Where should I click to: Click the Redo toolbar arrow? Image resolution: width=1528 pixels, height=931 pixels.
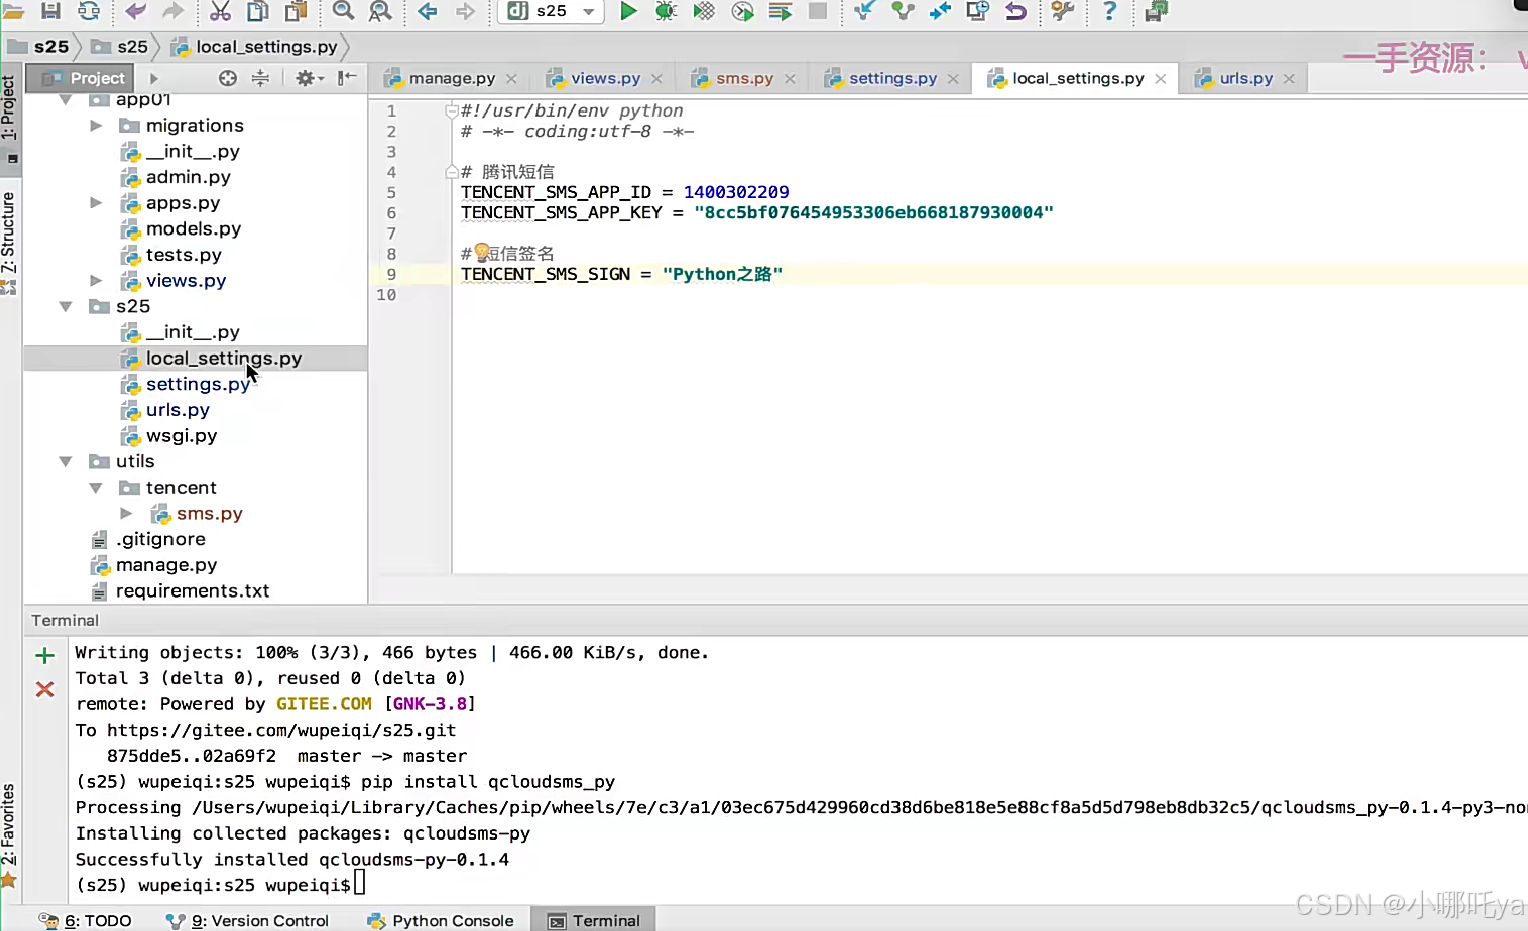173,11
